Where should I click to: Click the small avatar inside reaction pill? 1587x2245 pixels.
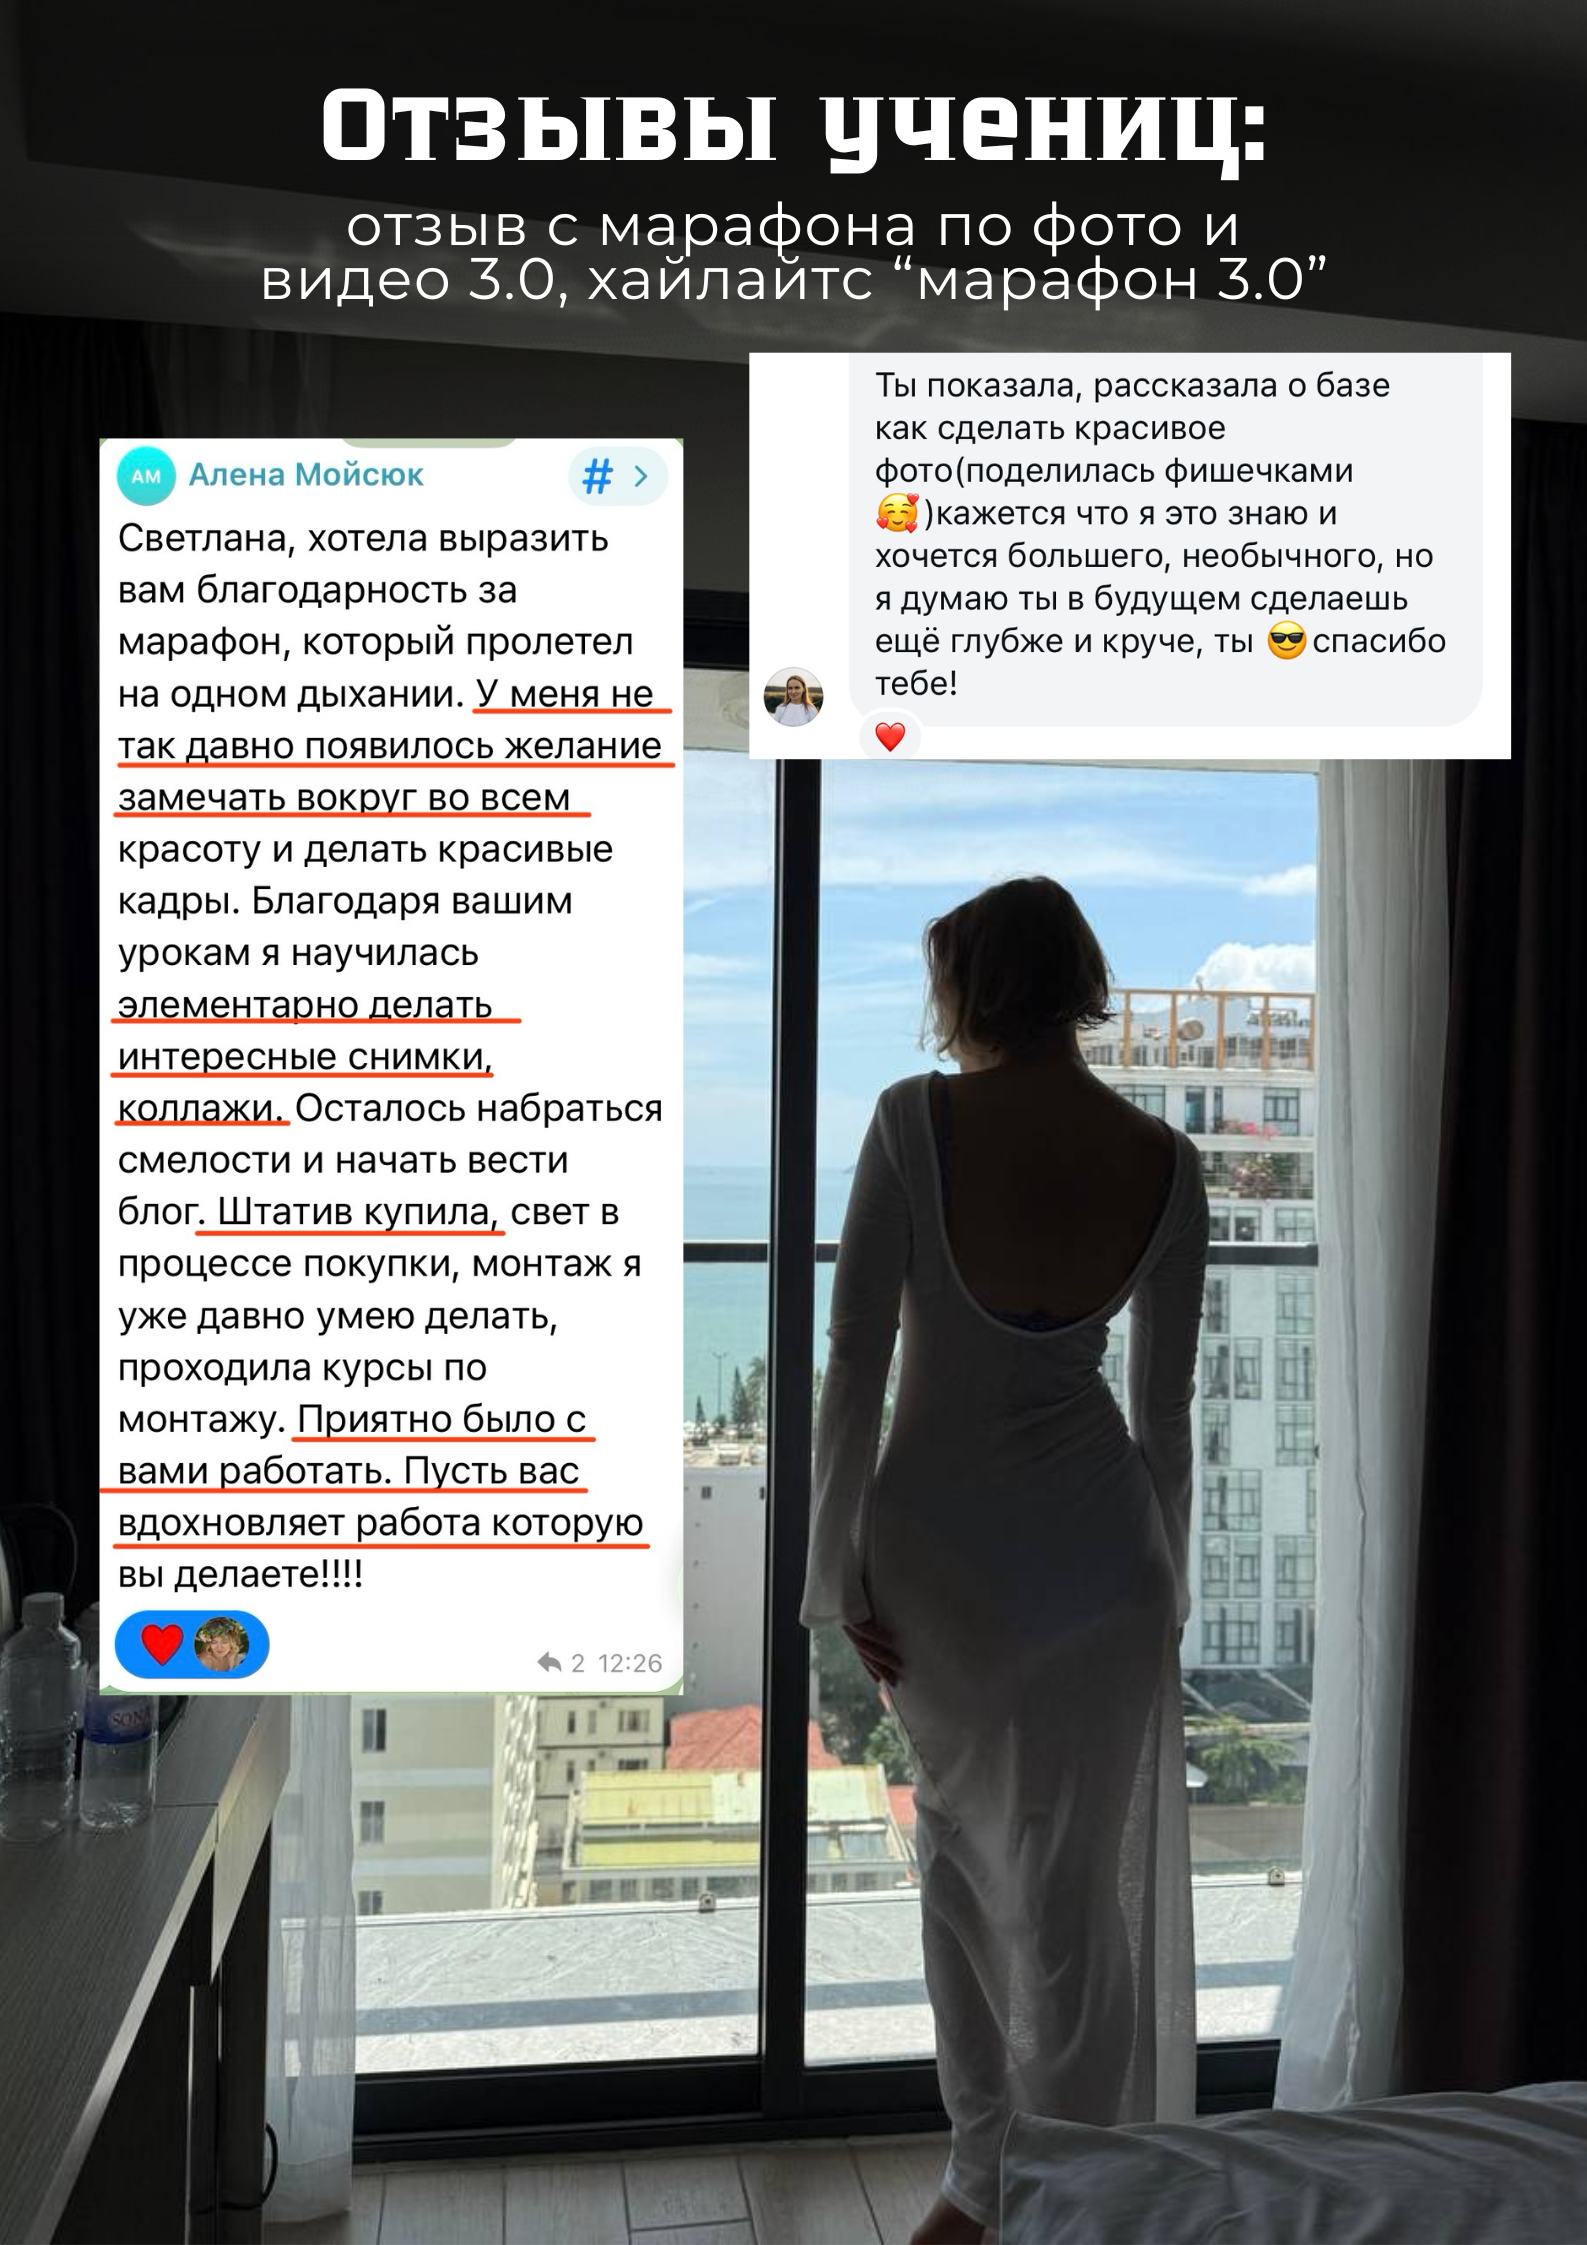[221, 1643]
